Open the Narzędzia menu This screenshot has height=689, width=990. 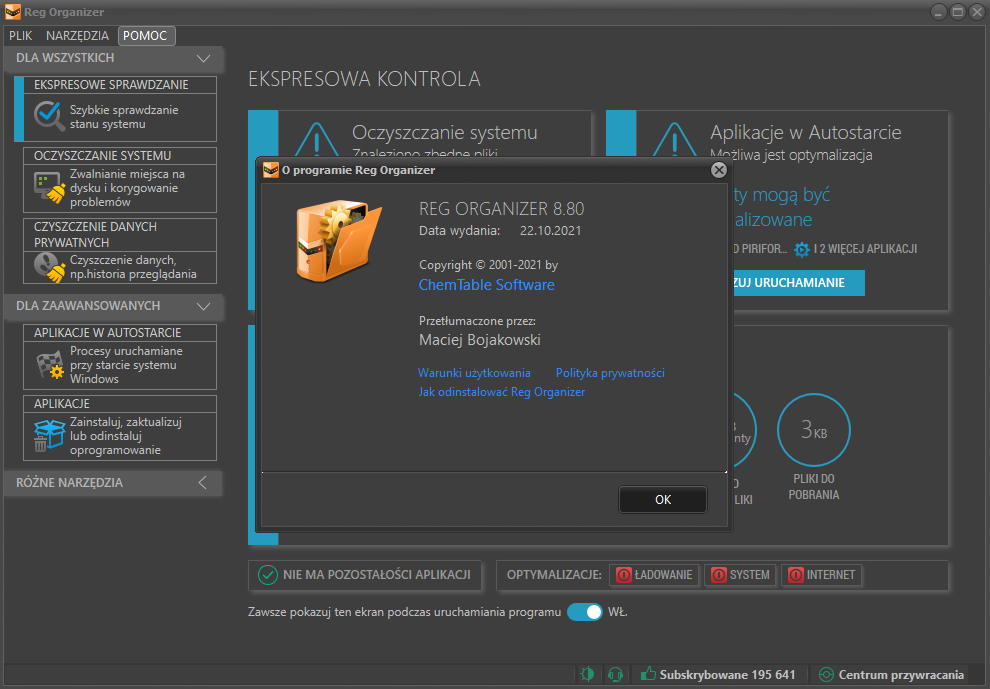click(x=77, y=36)
